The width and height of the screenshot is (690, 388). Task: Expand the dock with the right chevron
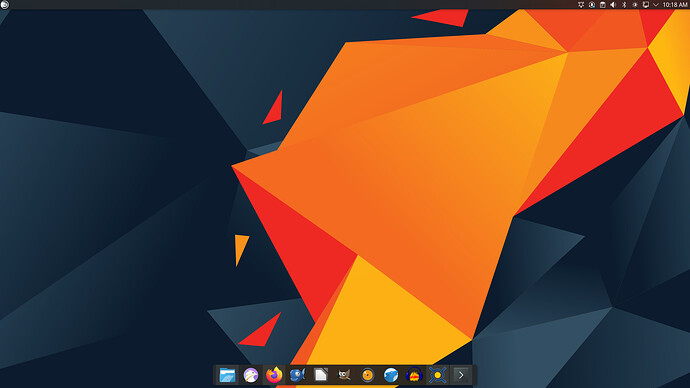pos(461,375)
